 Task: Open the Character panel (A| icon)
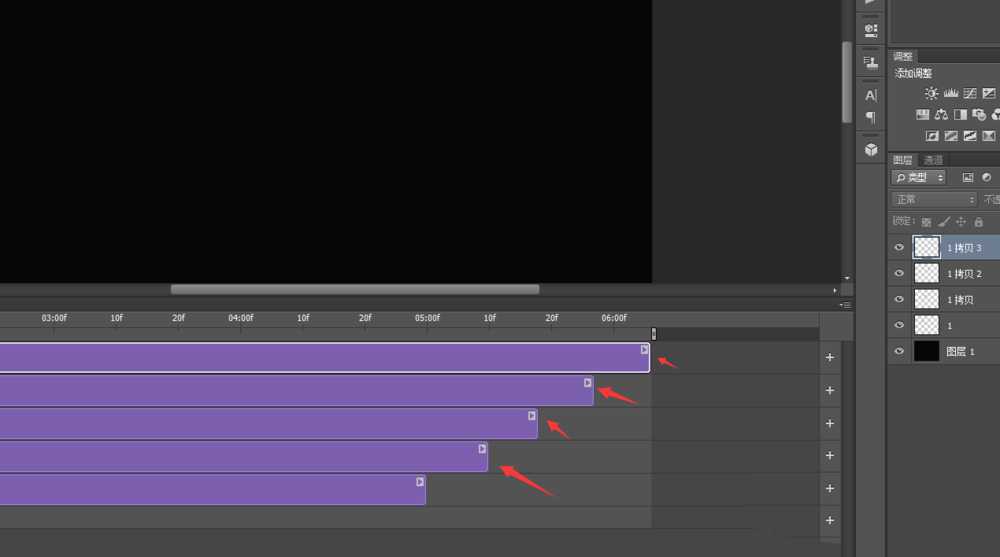click(x=870, y=95)
